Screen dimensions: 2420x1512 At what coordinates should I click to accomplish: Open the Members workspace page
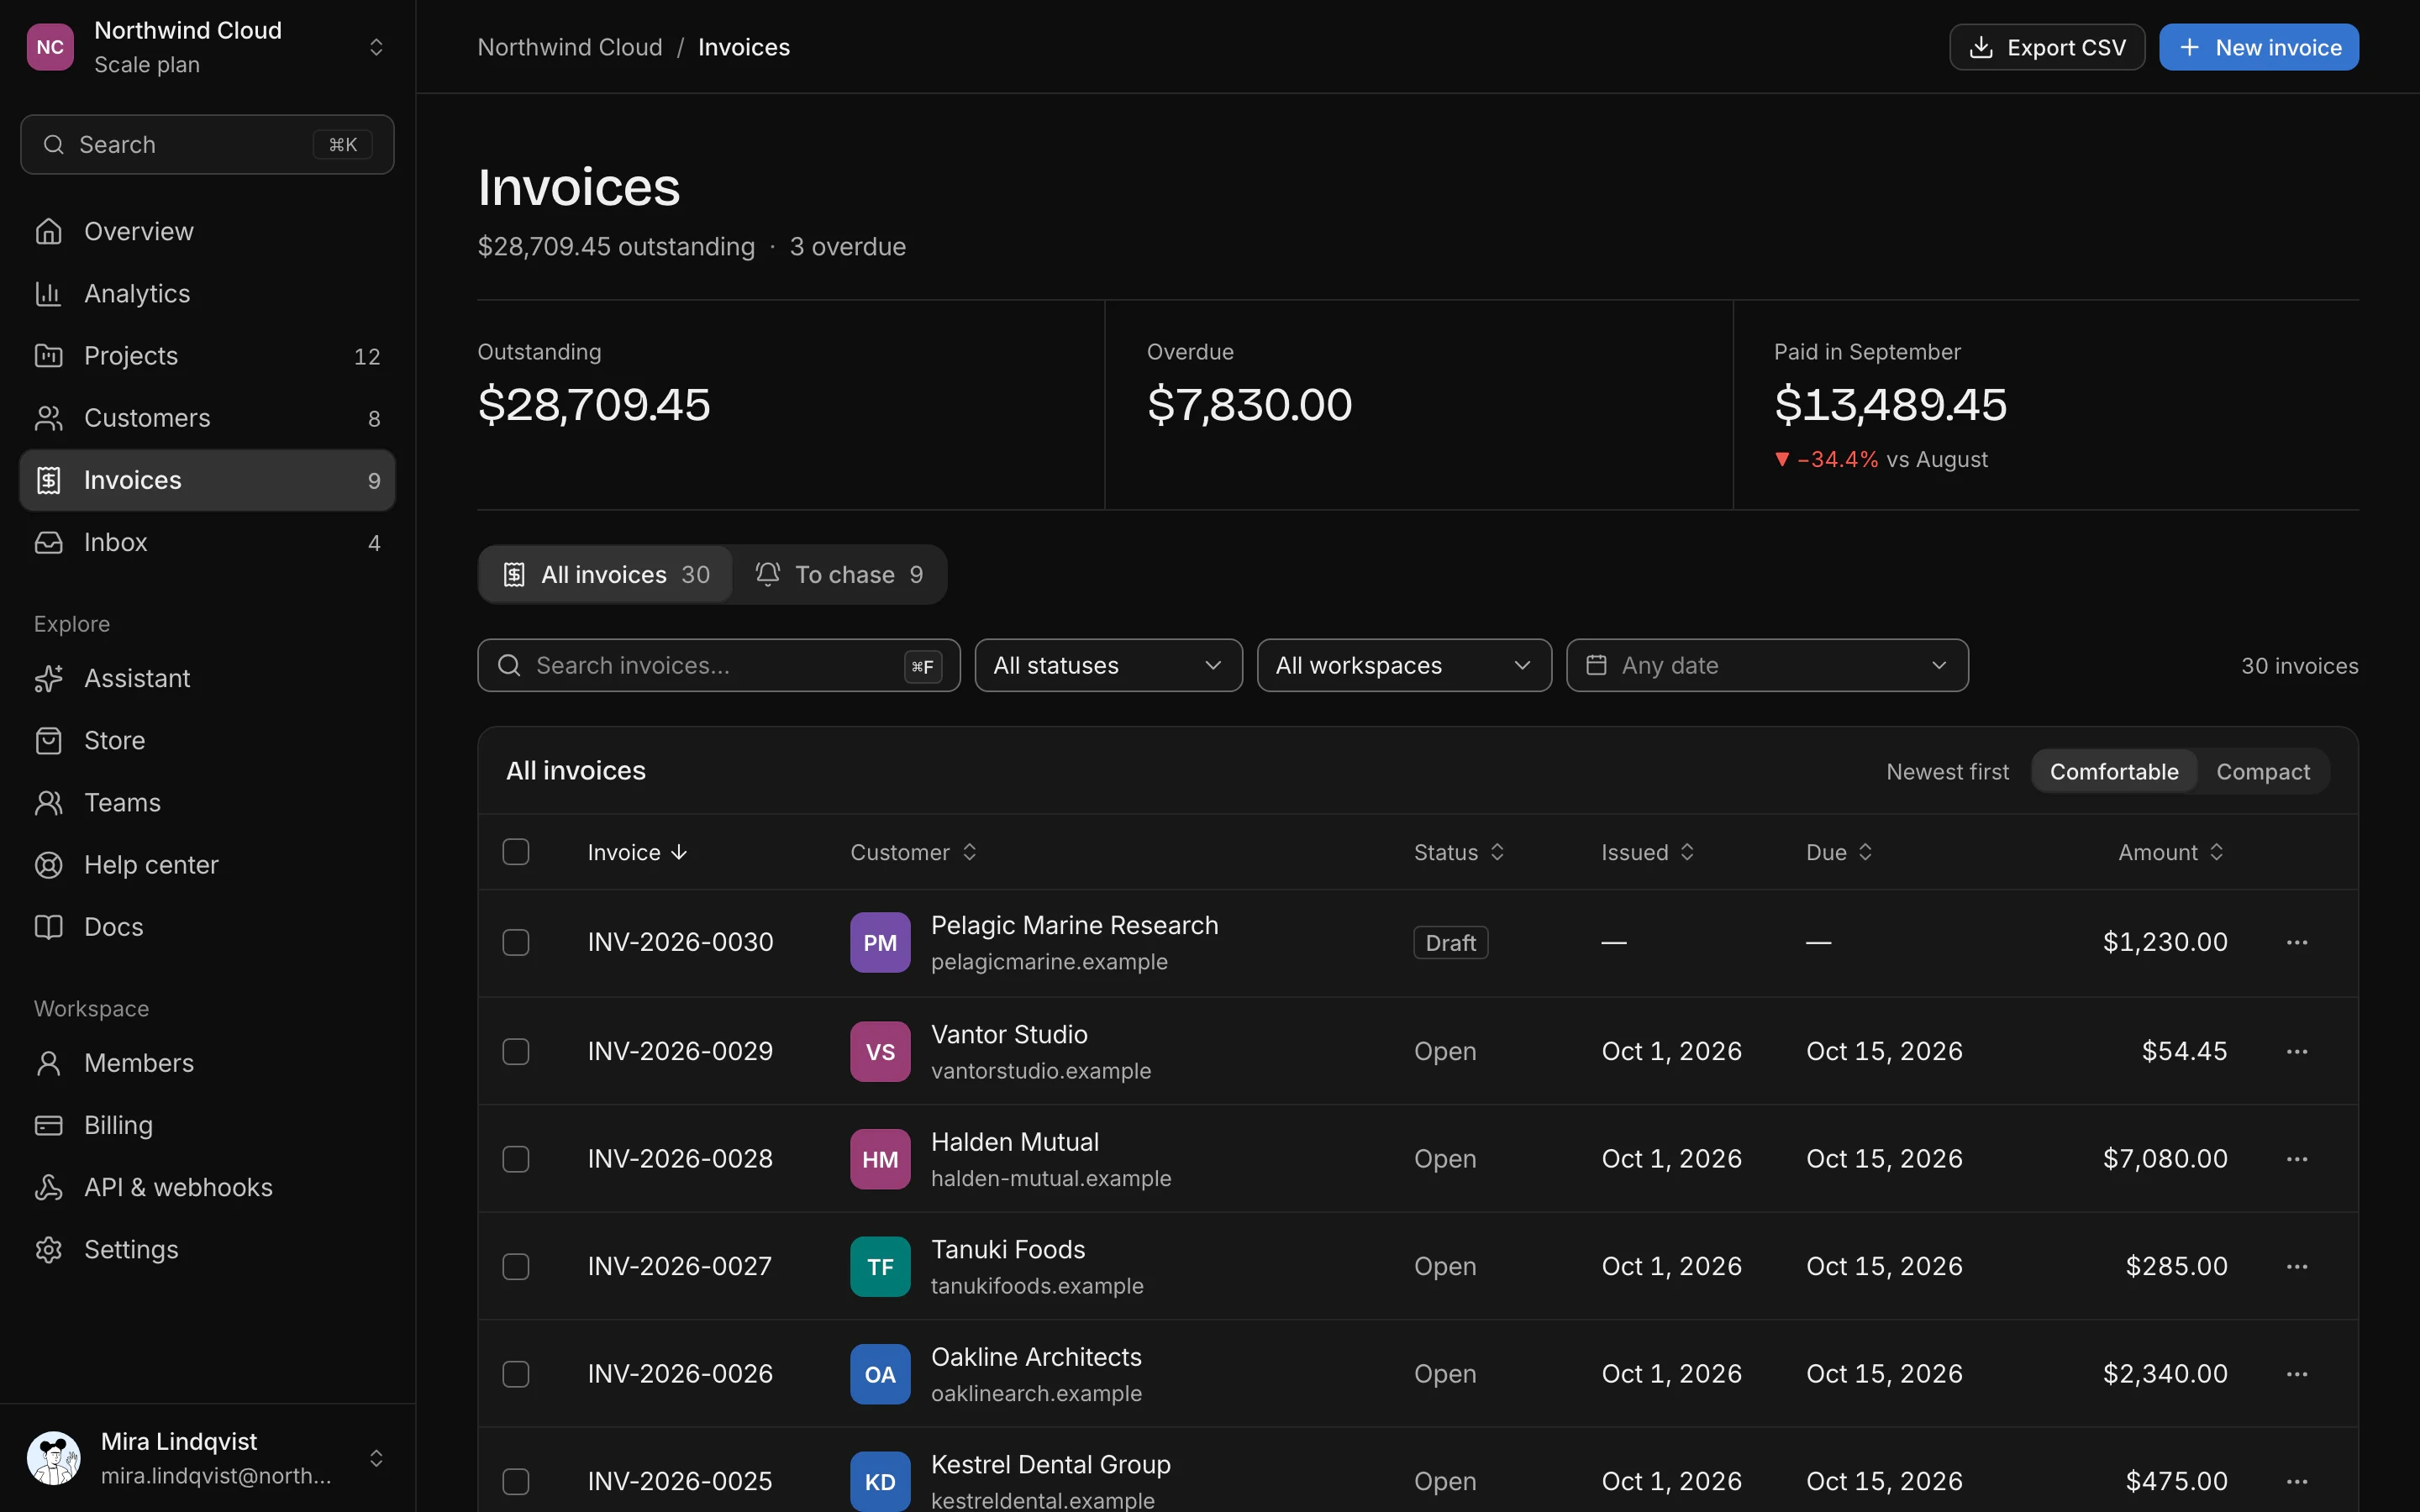pos(207,1063)
